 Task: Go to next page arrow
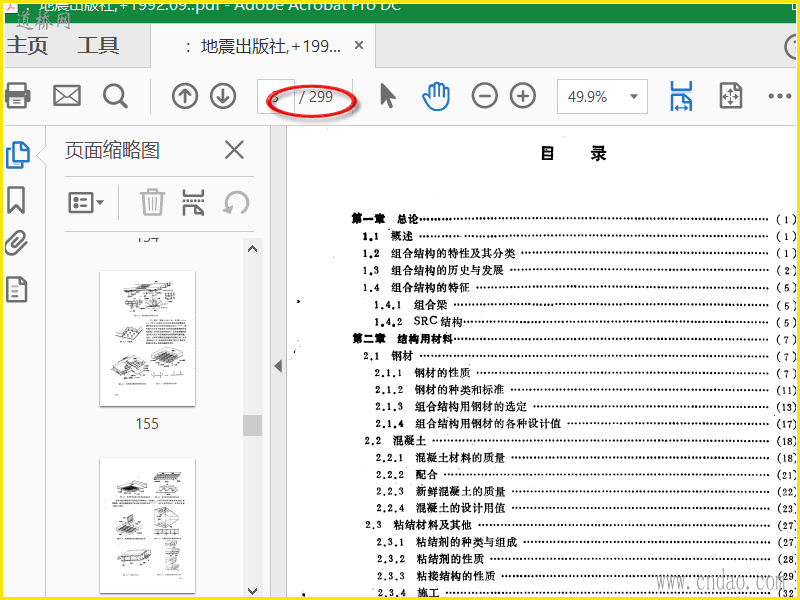[223, 96]
